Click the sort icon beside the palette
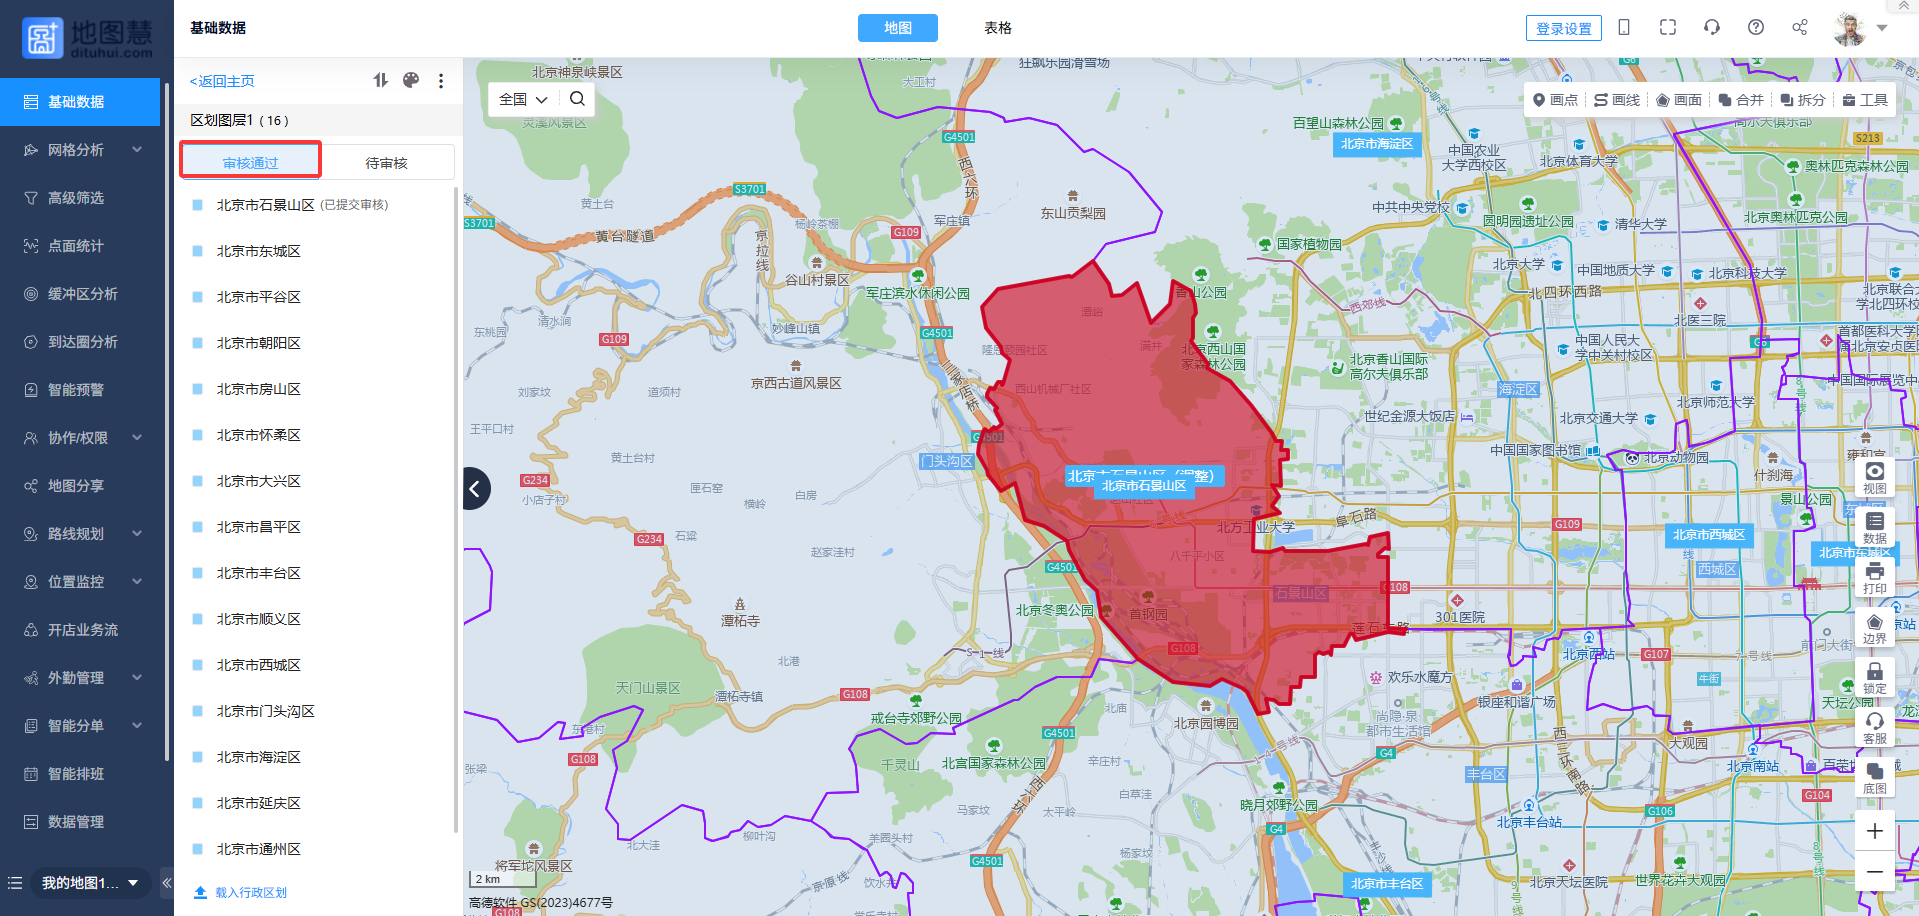This screenshot has width=1919, height=916. 380,80
